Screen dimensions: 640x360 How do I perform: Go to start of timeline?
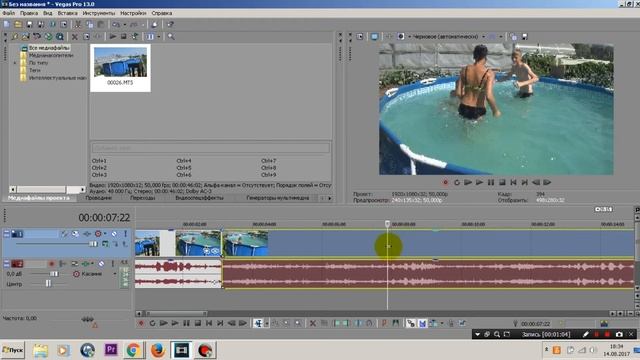209,323
